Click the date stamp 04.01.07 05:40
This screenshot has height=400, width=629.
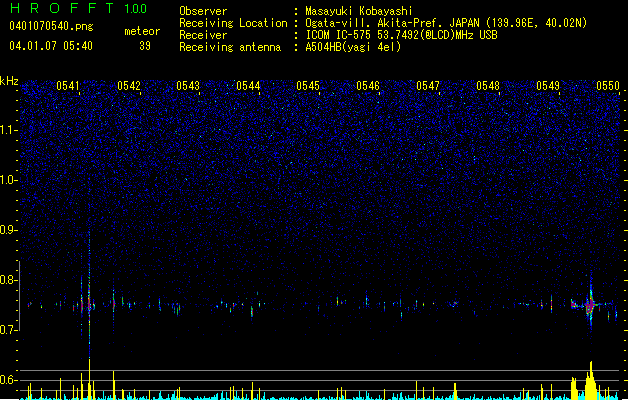(x=51, y=46)
